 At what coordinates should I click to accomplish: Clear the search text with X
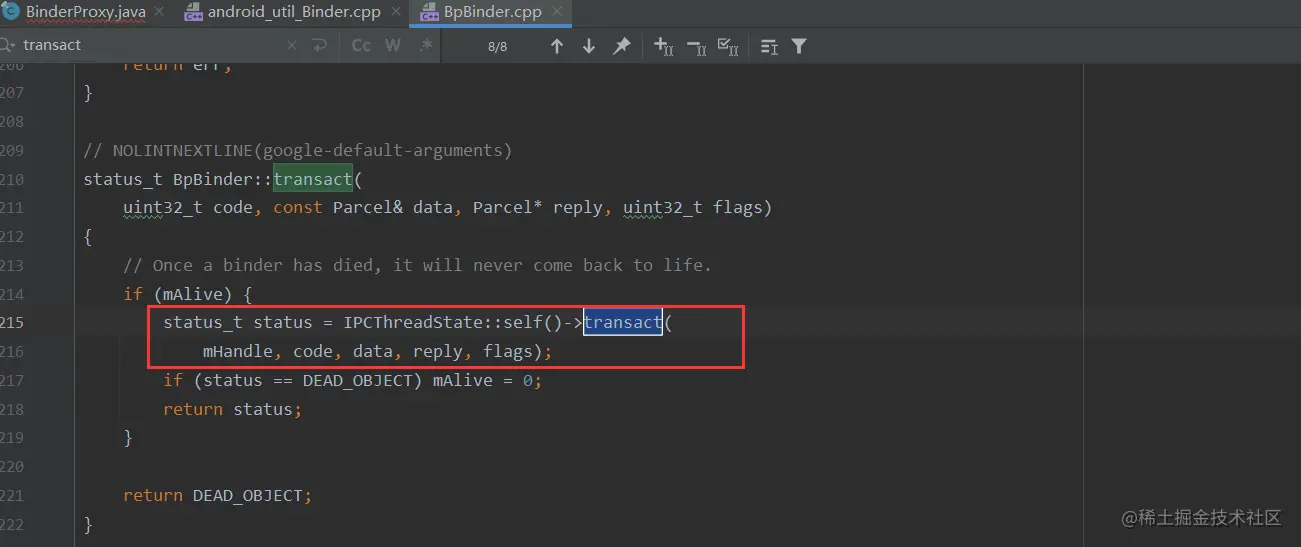click(x=292, y=45)
